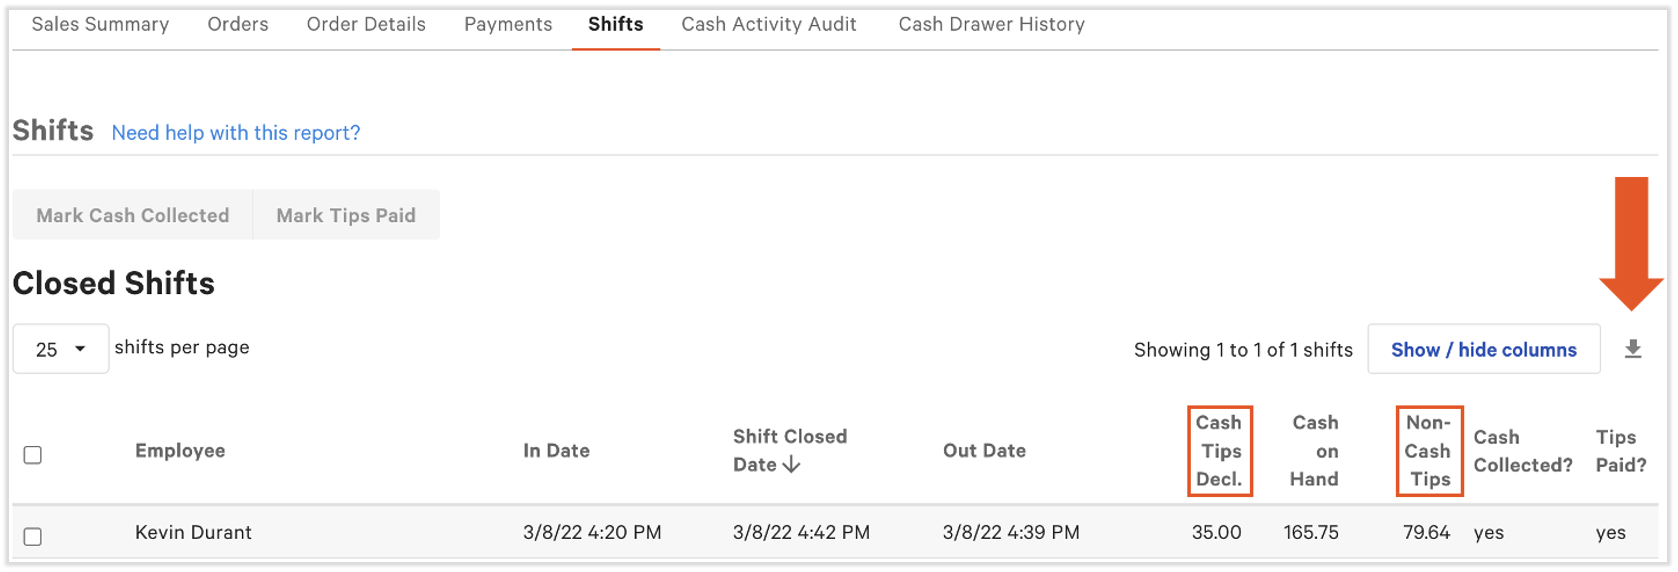Click the Cash Tips Decl. column header
The width and height of the screenshot is (1678, 572).
pos(1219,451)
